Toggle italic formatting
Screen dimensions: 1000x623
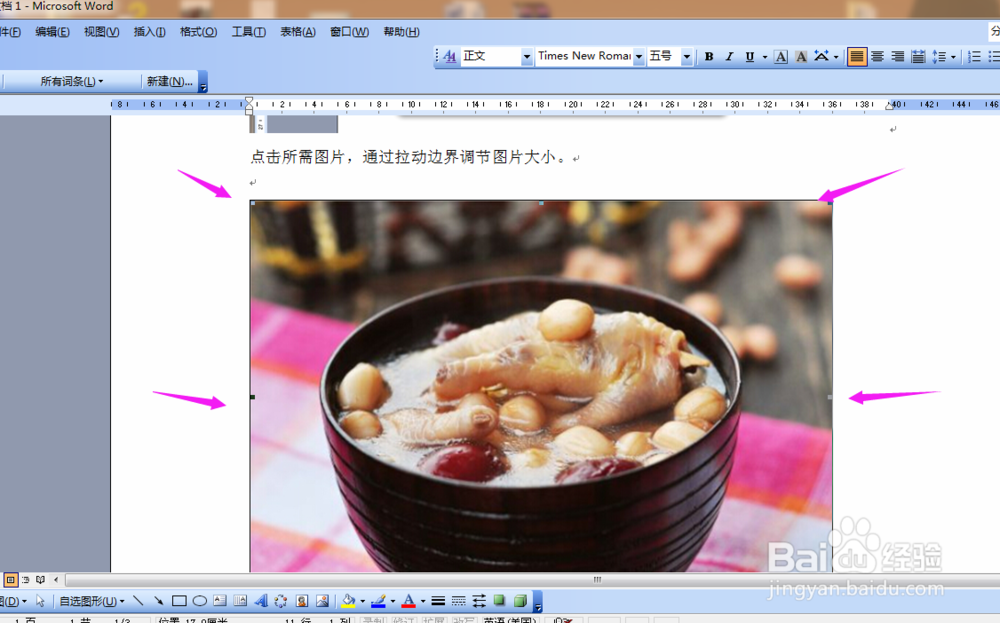point(728,56)
